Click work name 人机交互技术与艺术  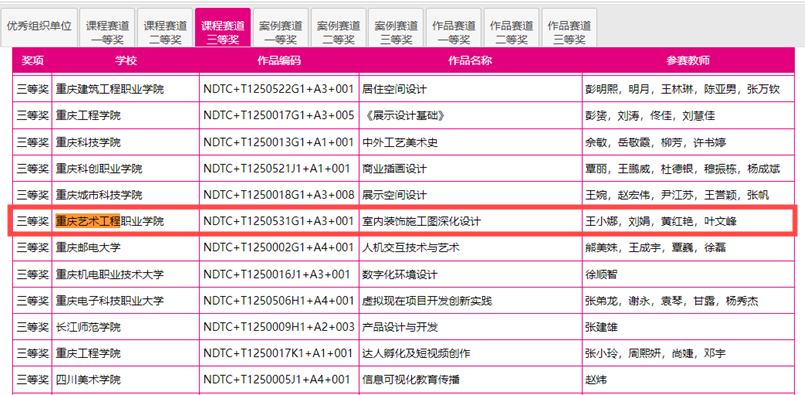click(470, 248)
